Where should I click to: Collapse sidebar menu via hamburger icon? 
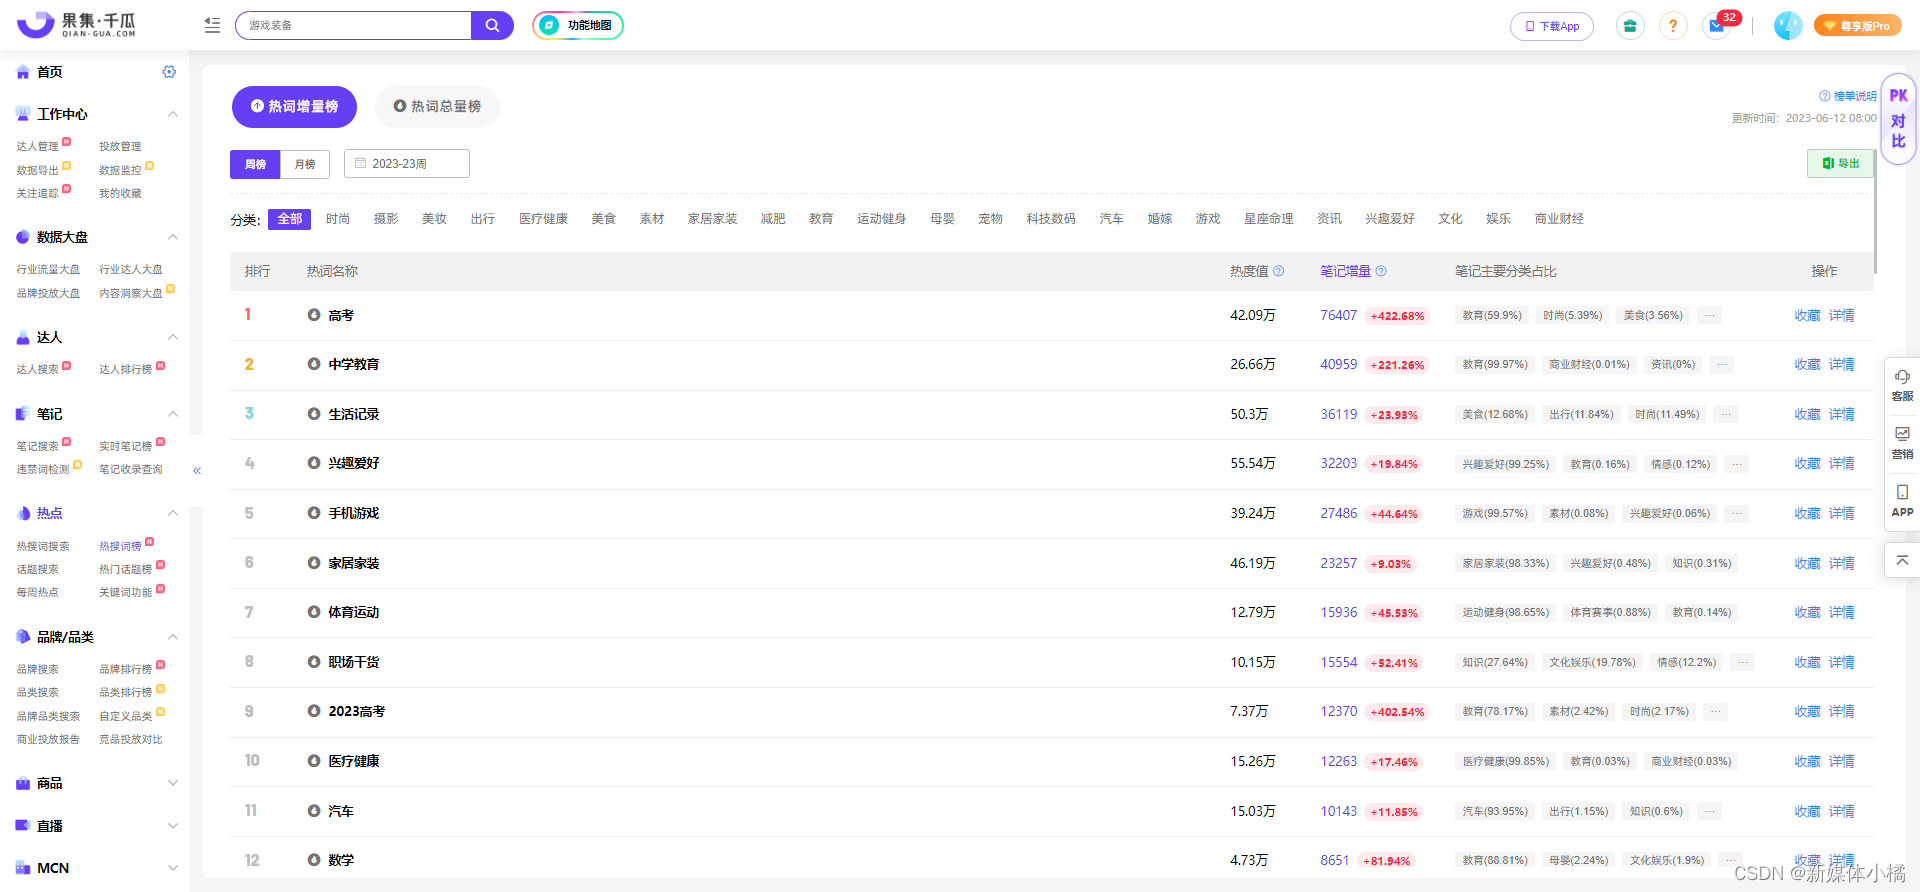pos(212,25)
